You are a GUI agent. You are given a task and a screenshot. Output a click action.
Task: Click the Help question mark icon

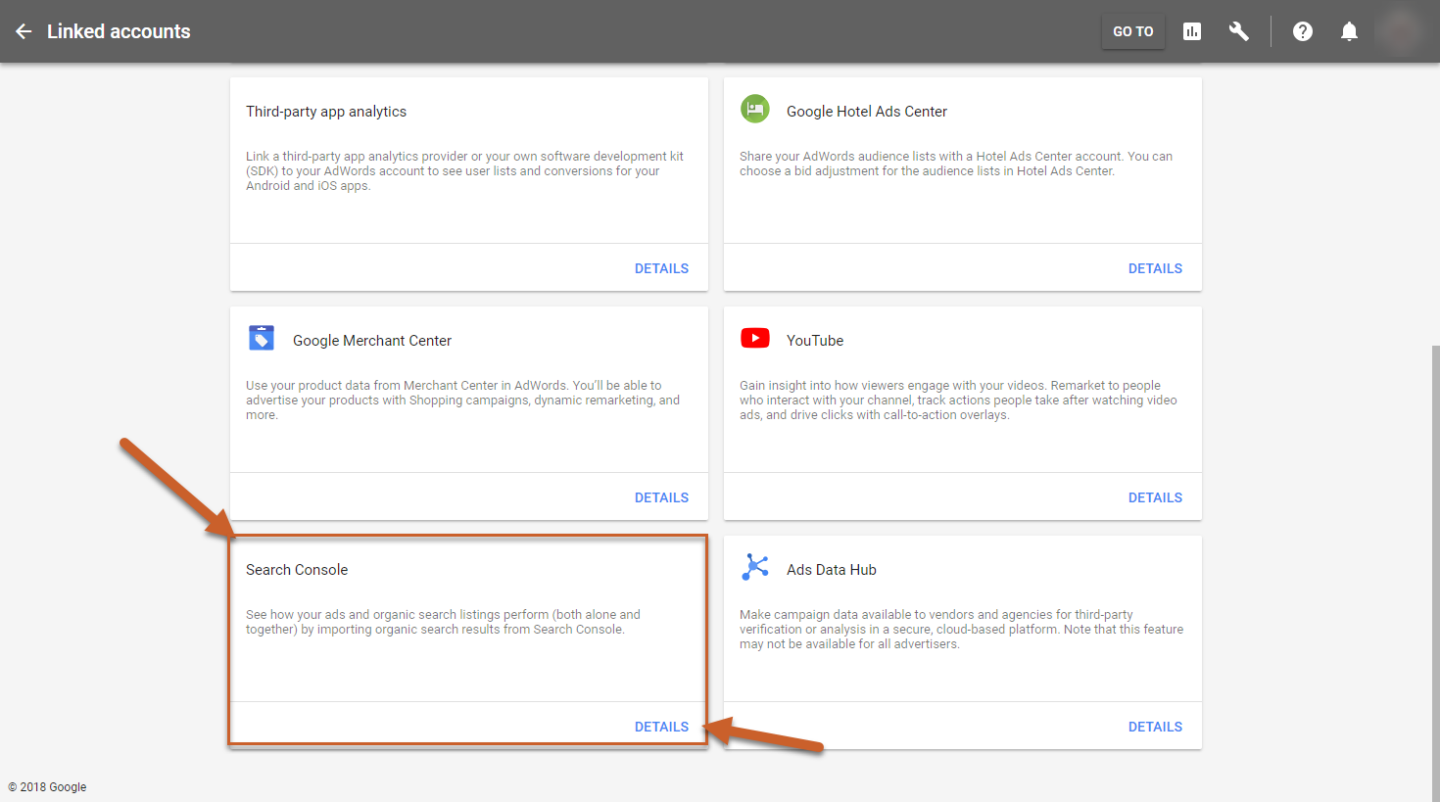tap(1302, 31)
